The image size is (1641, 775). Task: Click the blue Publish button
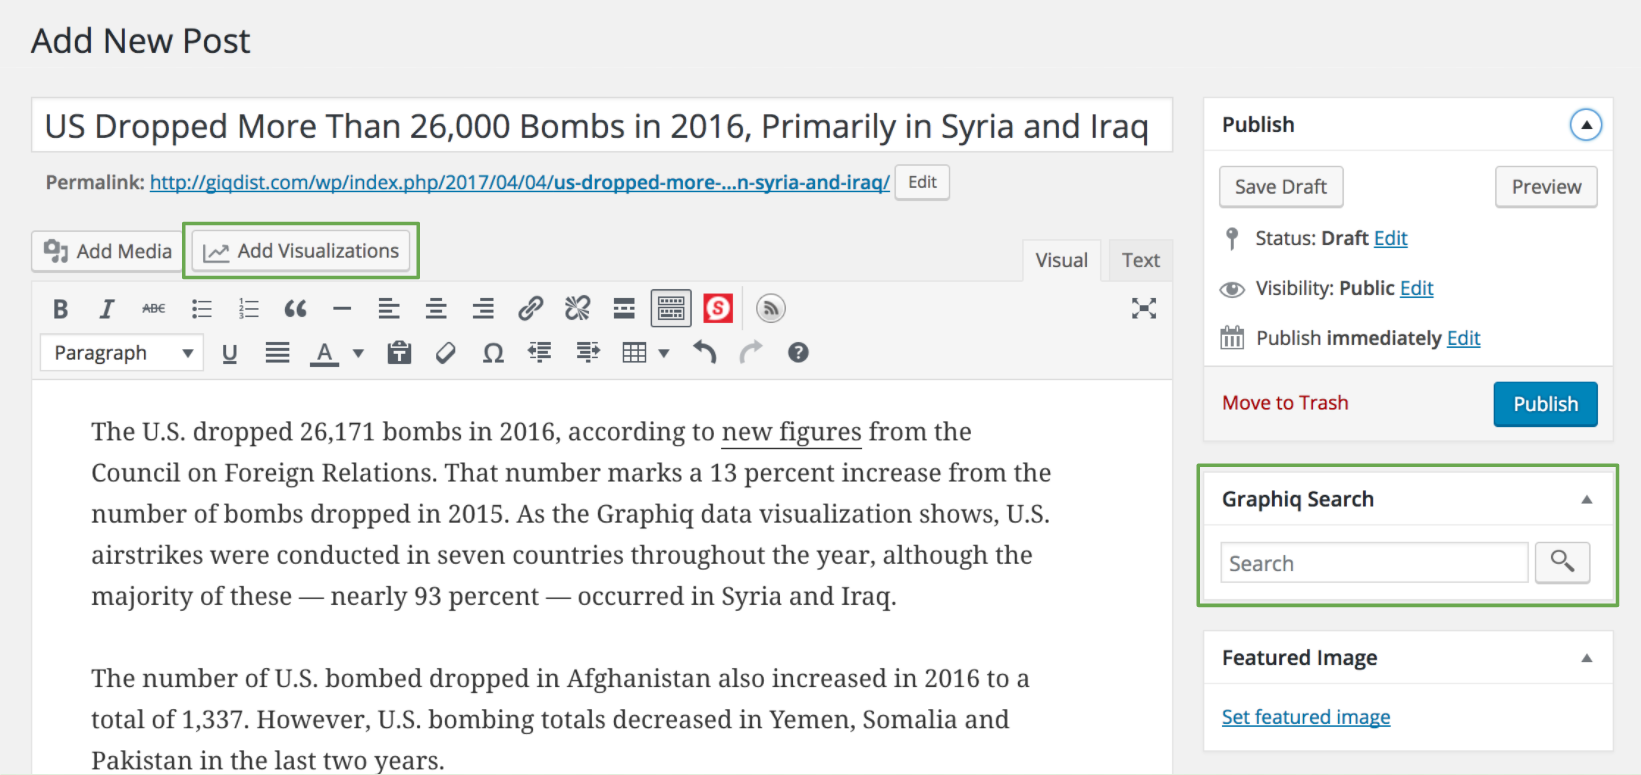click(1545, 404)
